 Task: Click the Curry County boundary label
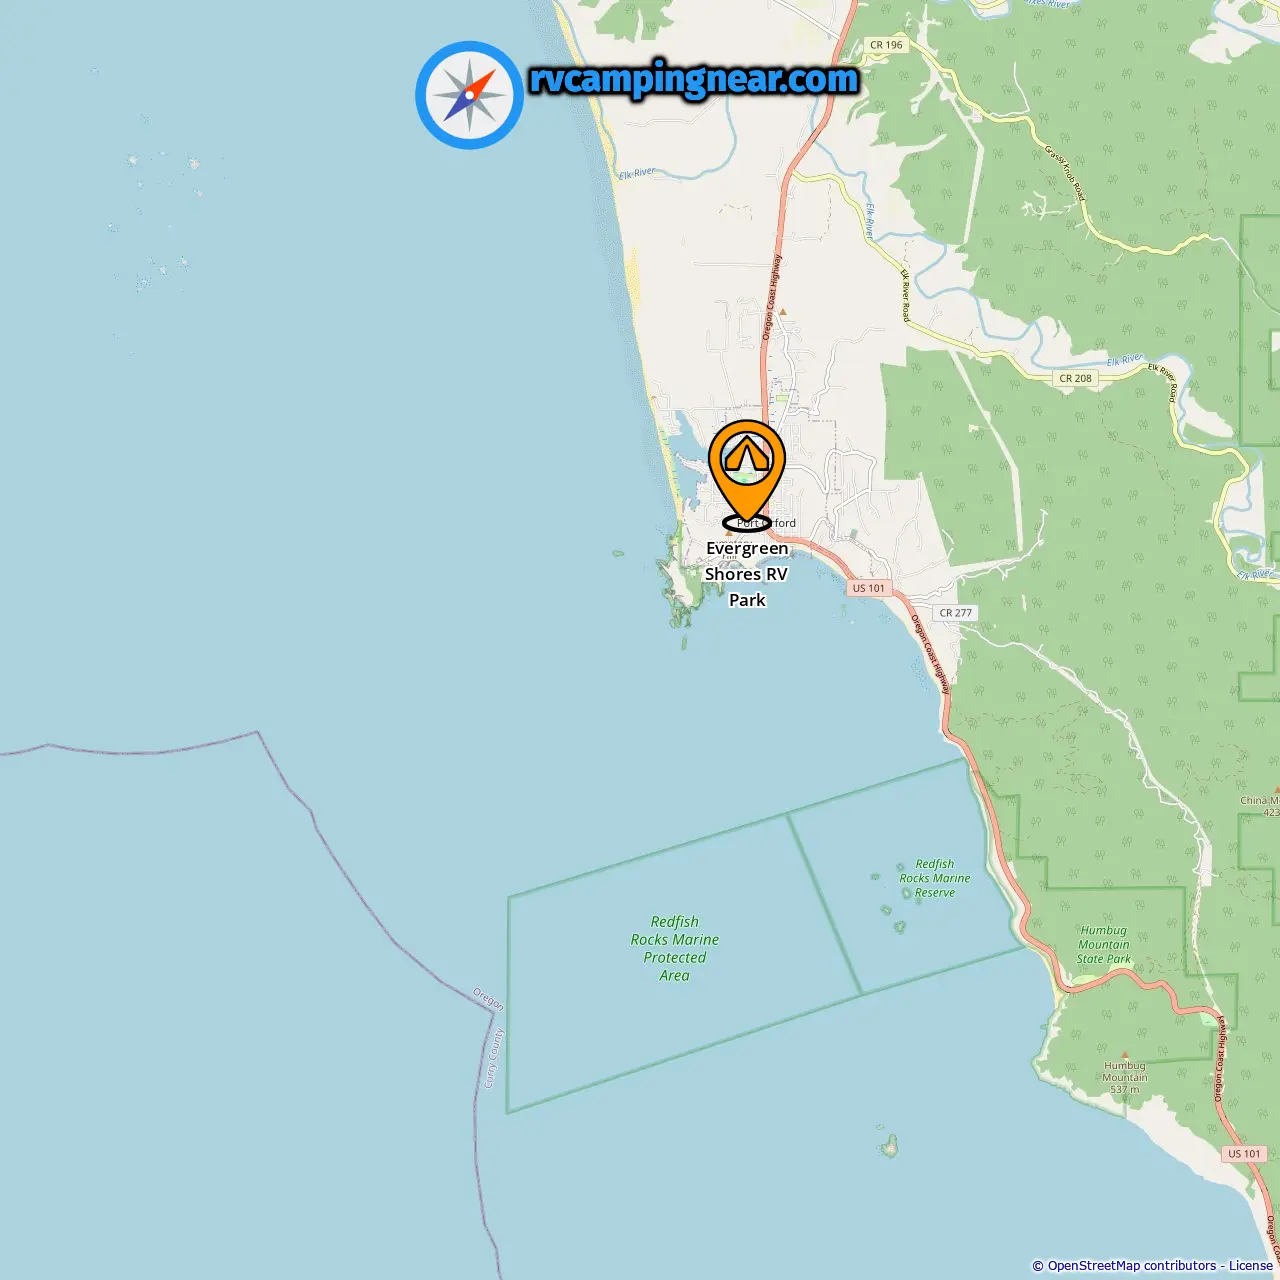tap(493, 1058)
